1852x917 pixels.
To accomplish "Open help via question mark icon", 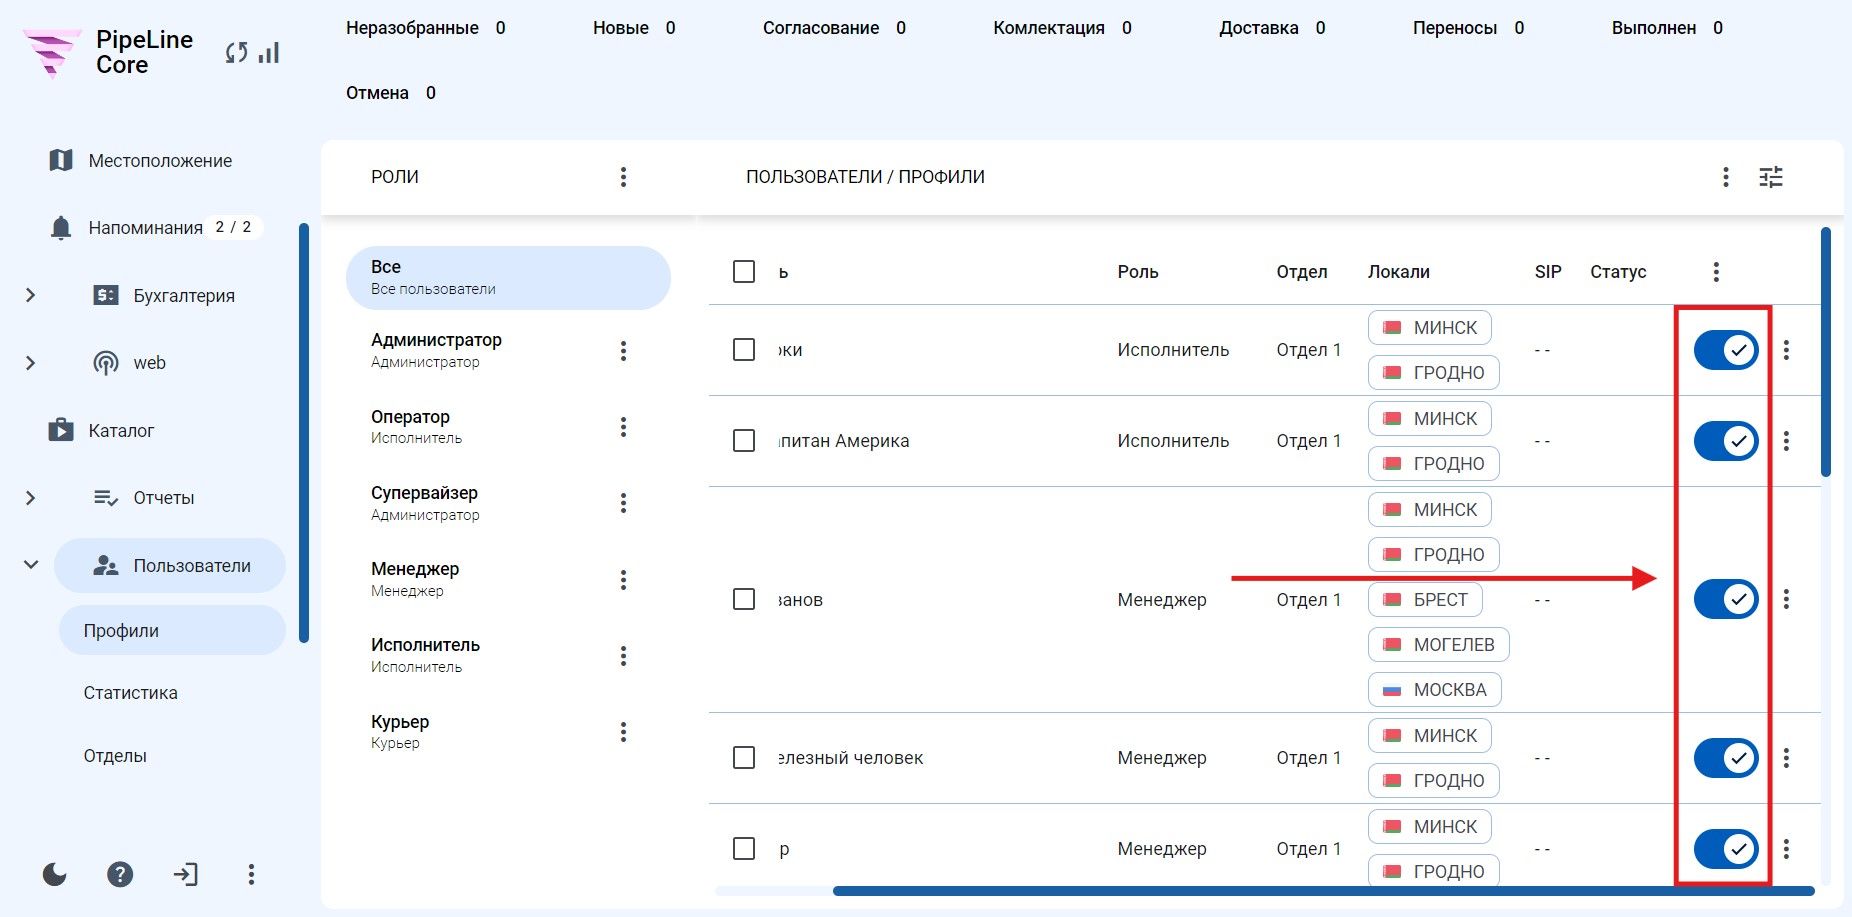I will coord(120,875).
